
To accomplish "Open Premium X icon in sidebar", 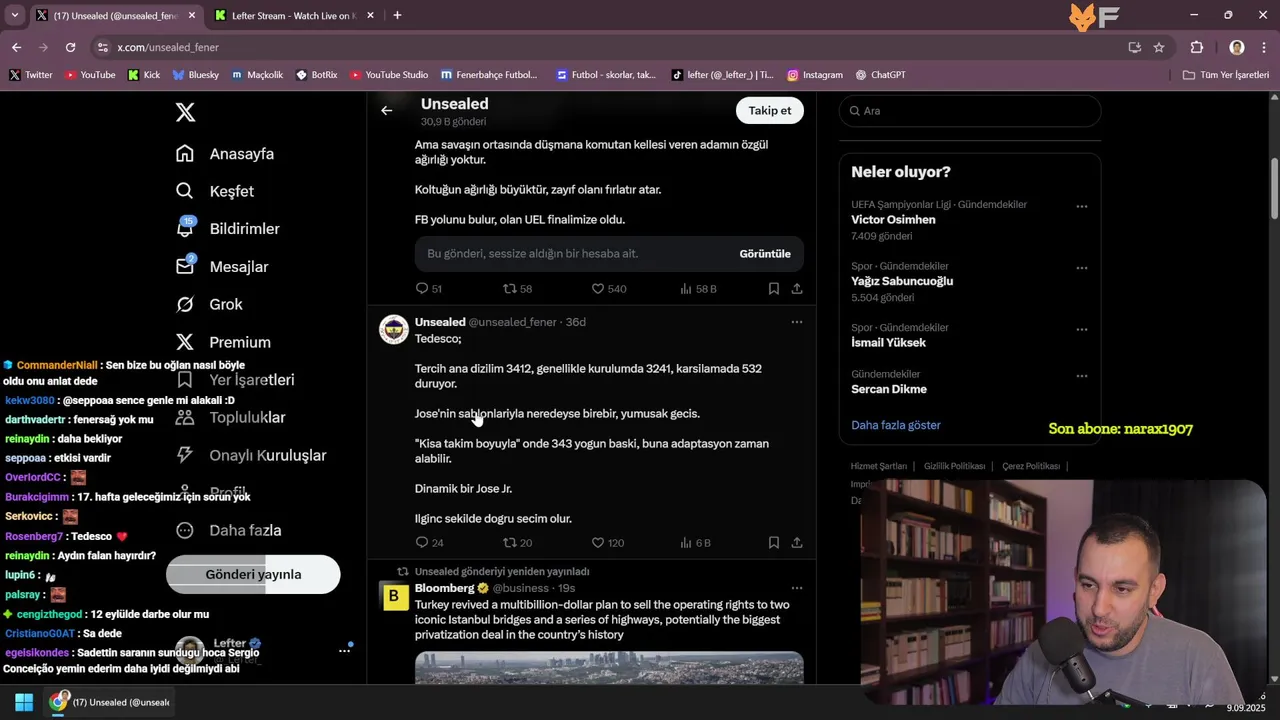I will pyautogui.click(x=184, y=342).
